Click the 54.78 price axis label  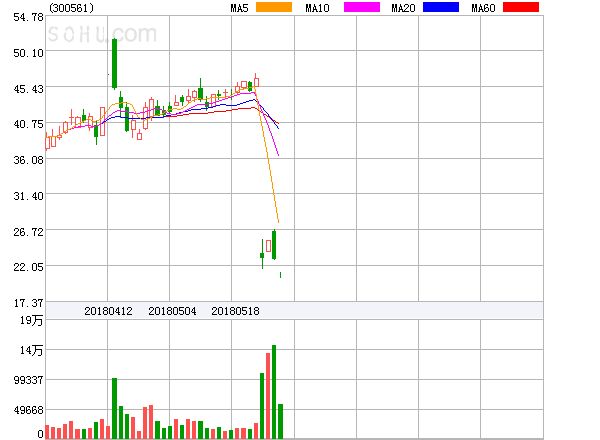pos(28,17)
